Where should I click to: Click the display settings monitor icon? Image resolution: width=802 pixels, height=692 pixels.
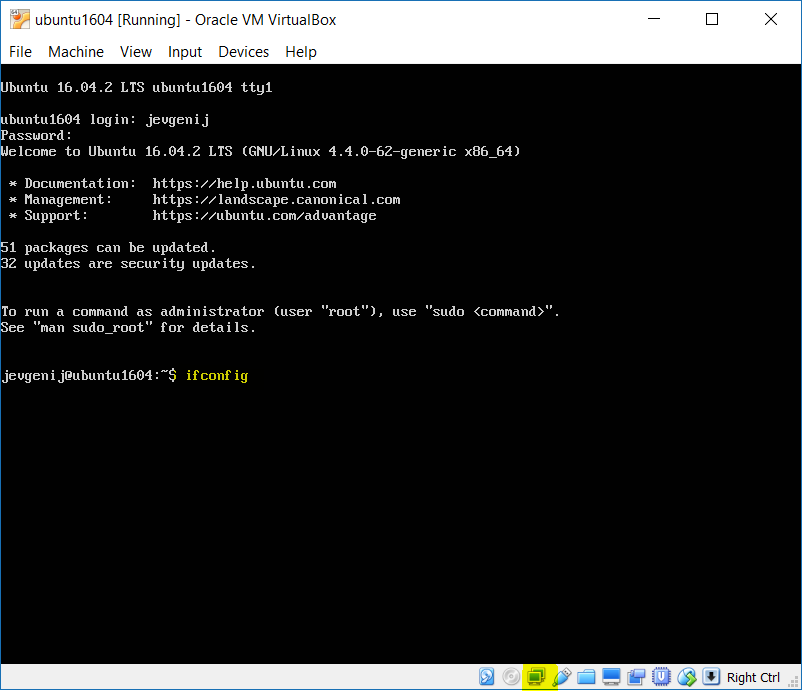(611, 677)
